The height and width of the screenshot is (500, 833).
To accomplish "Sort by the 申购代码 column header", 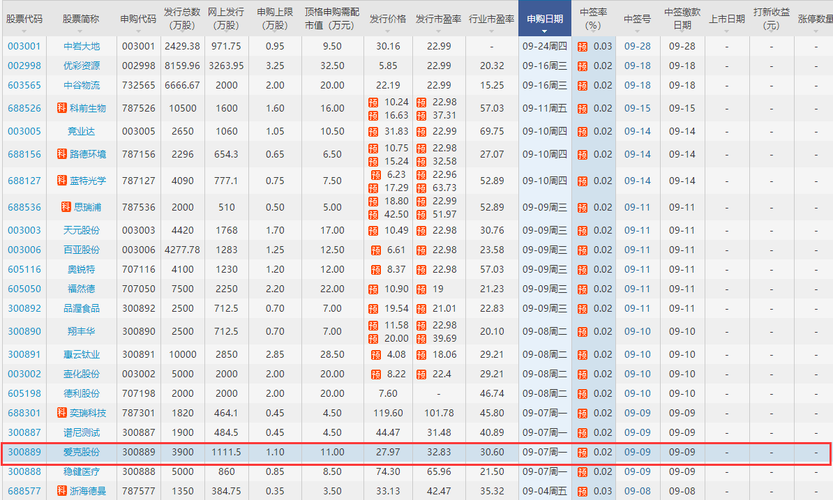I will (138, 19).
